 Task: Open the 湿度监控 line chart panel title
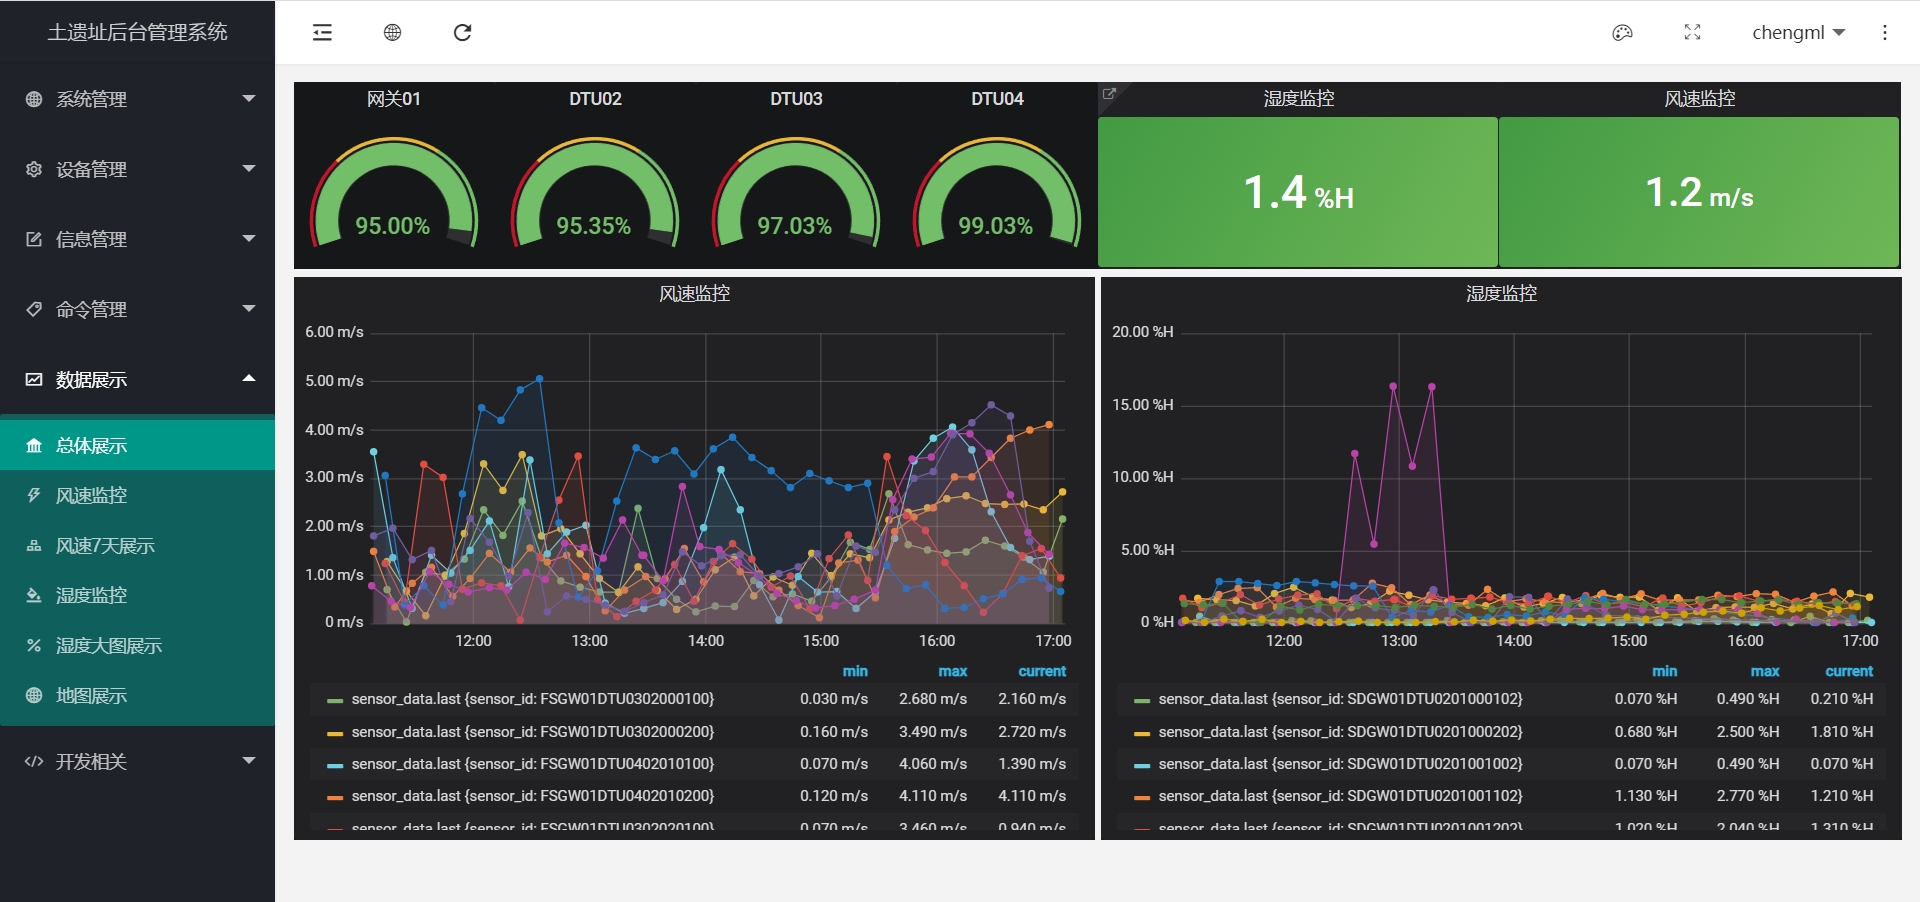[x=1501, y=294]
